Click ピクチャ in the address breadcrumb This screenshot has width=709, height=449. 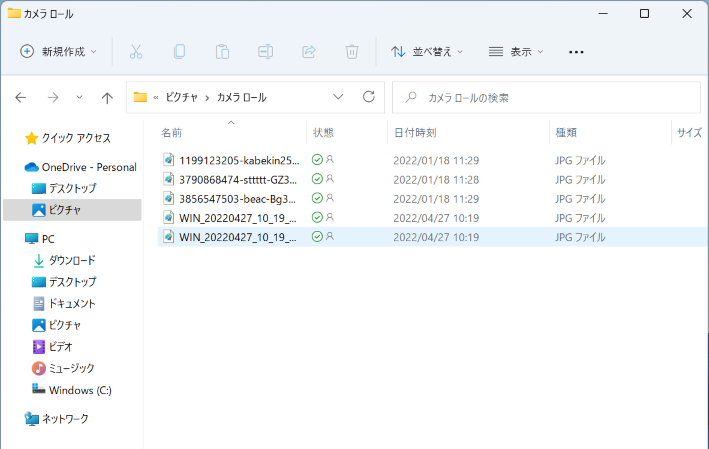tap(181, 97)
